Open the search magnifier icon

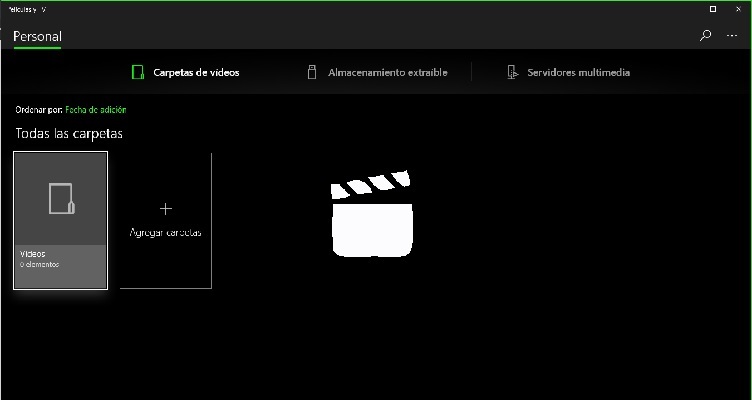click(x=705, y=35)
